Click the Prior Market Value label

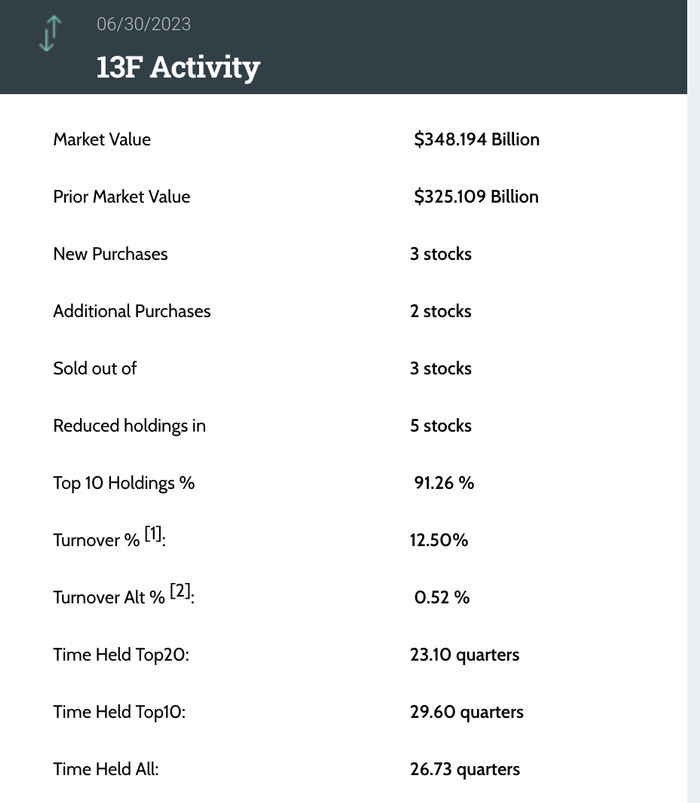point(121,196)
